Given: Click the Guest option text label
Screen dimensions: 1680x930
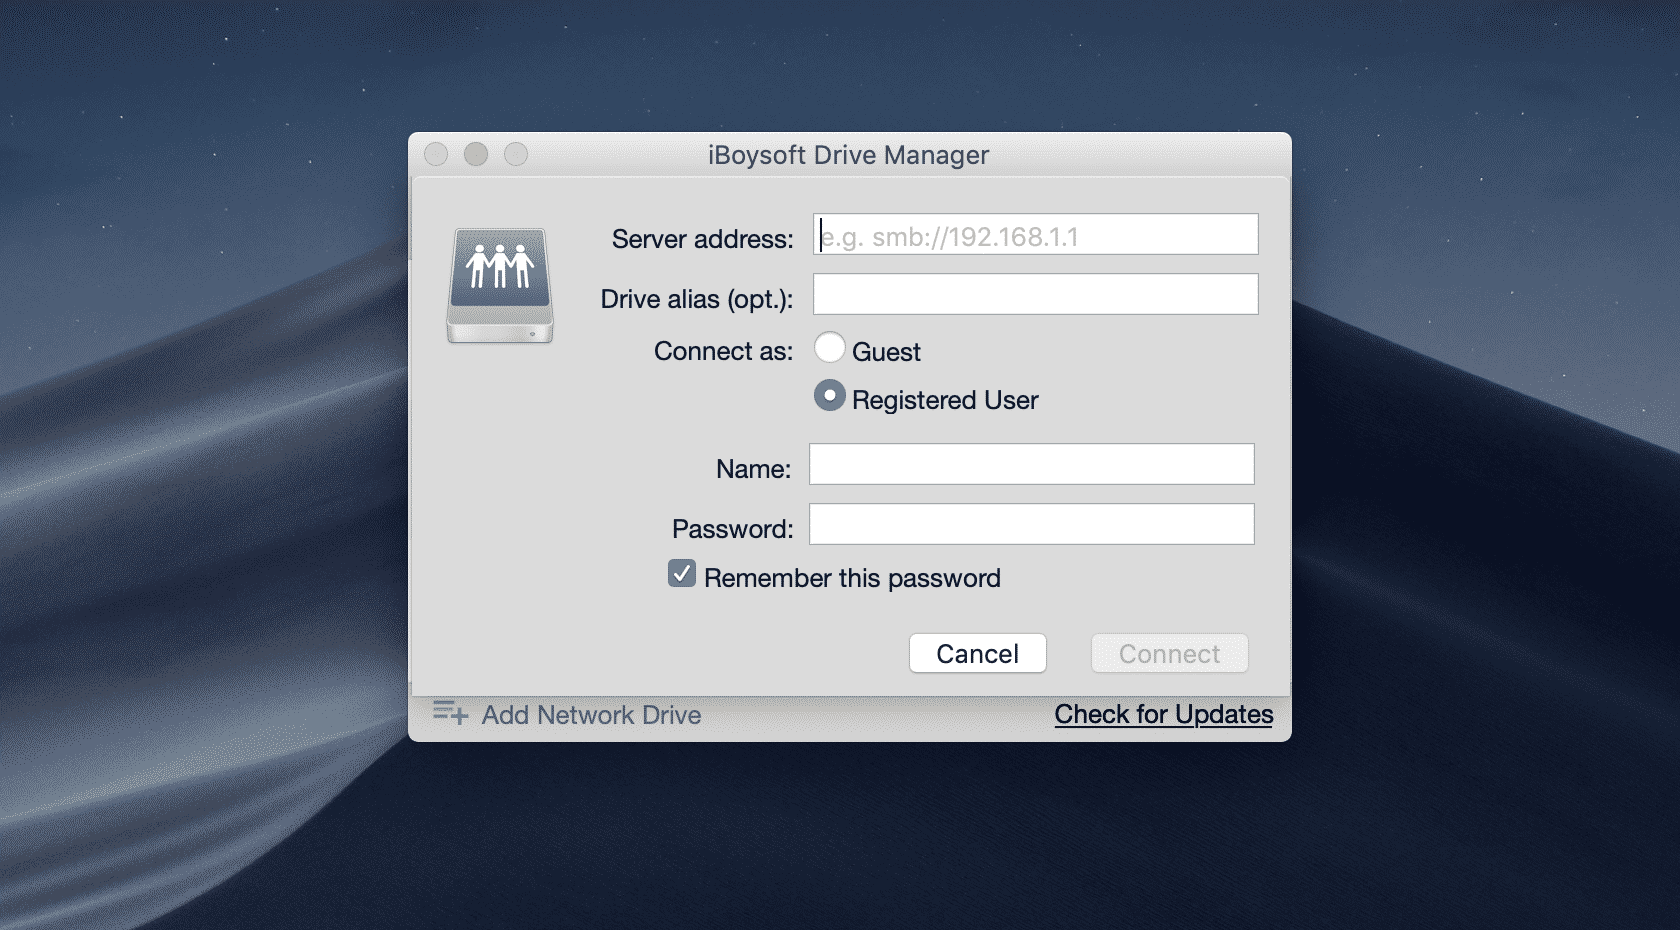Looking at the screenshot, I should (x=886, y=352).
